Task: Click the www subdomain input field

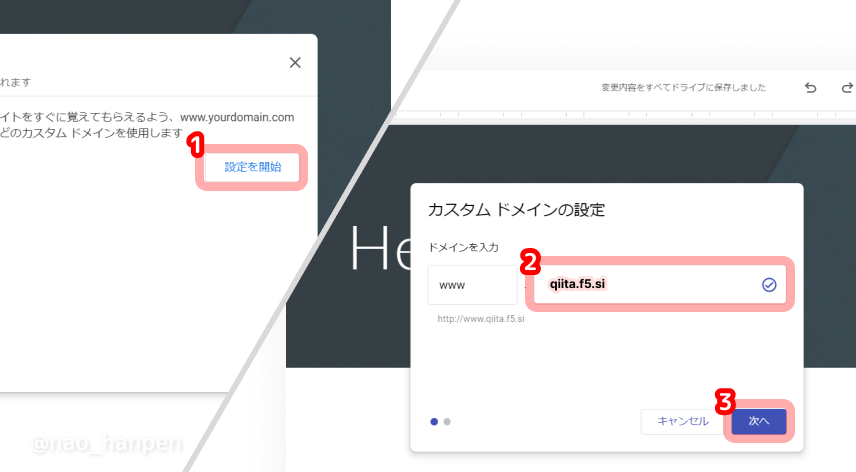Action: (472, 285)
